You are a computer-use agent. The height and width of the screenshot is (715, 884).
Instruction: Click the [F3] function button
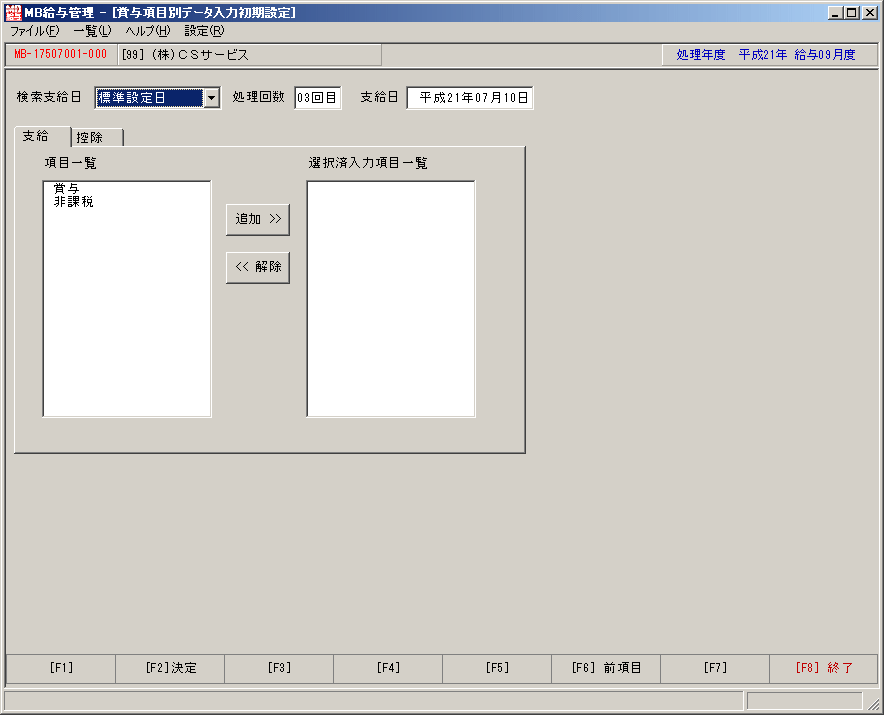pyautogui.click(x=279, y=668)
